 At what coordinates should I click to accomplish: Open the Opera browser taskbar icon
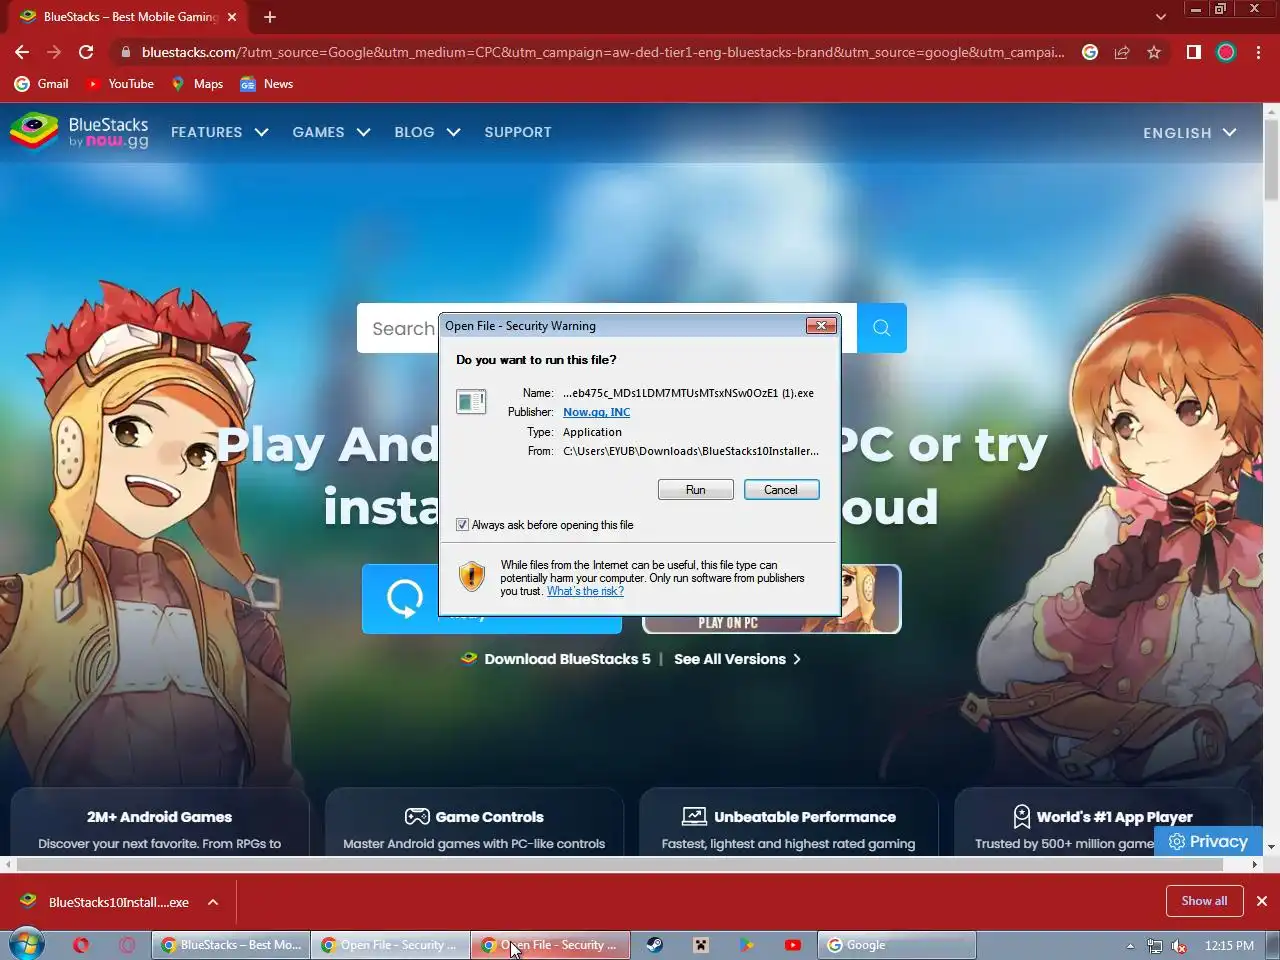[x=81, y=945]
